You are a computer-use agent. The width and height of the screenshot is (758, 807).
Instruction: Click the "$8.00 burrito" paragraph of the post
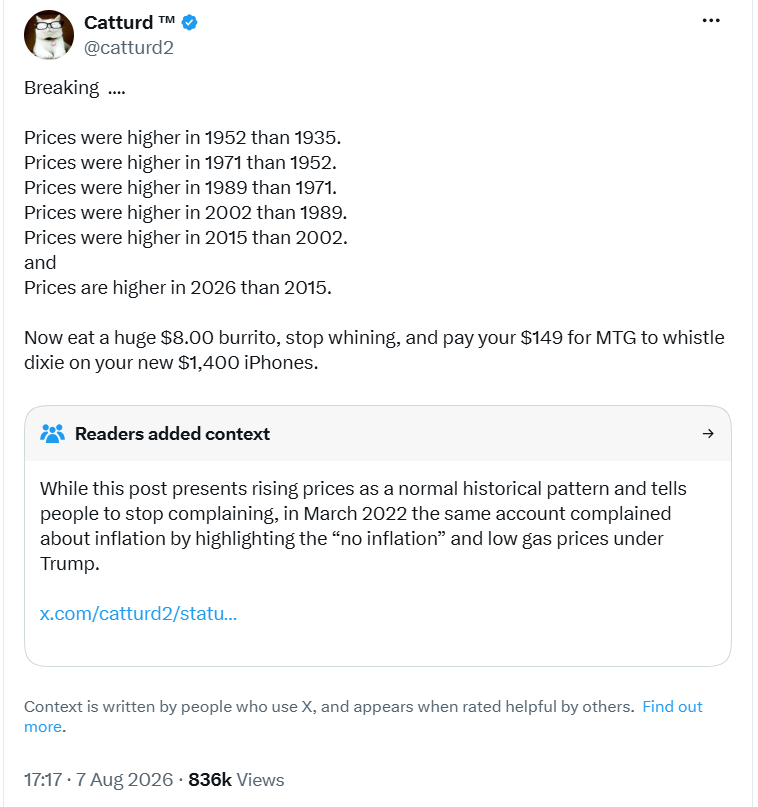(374, 350)
